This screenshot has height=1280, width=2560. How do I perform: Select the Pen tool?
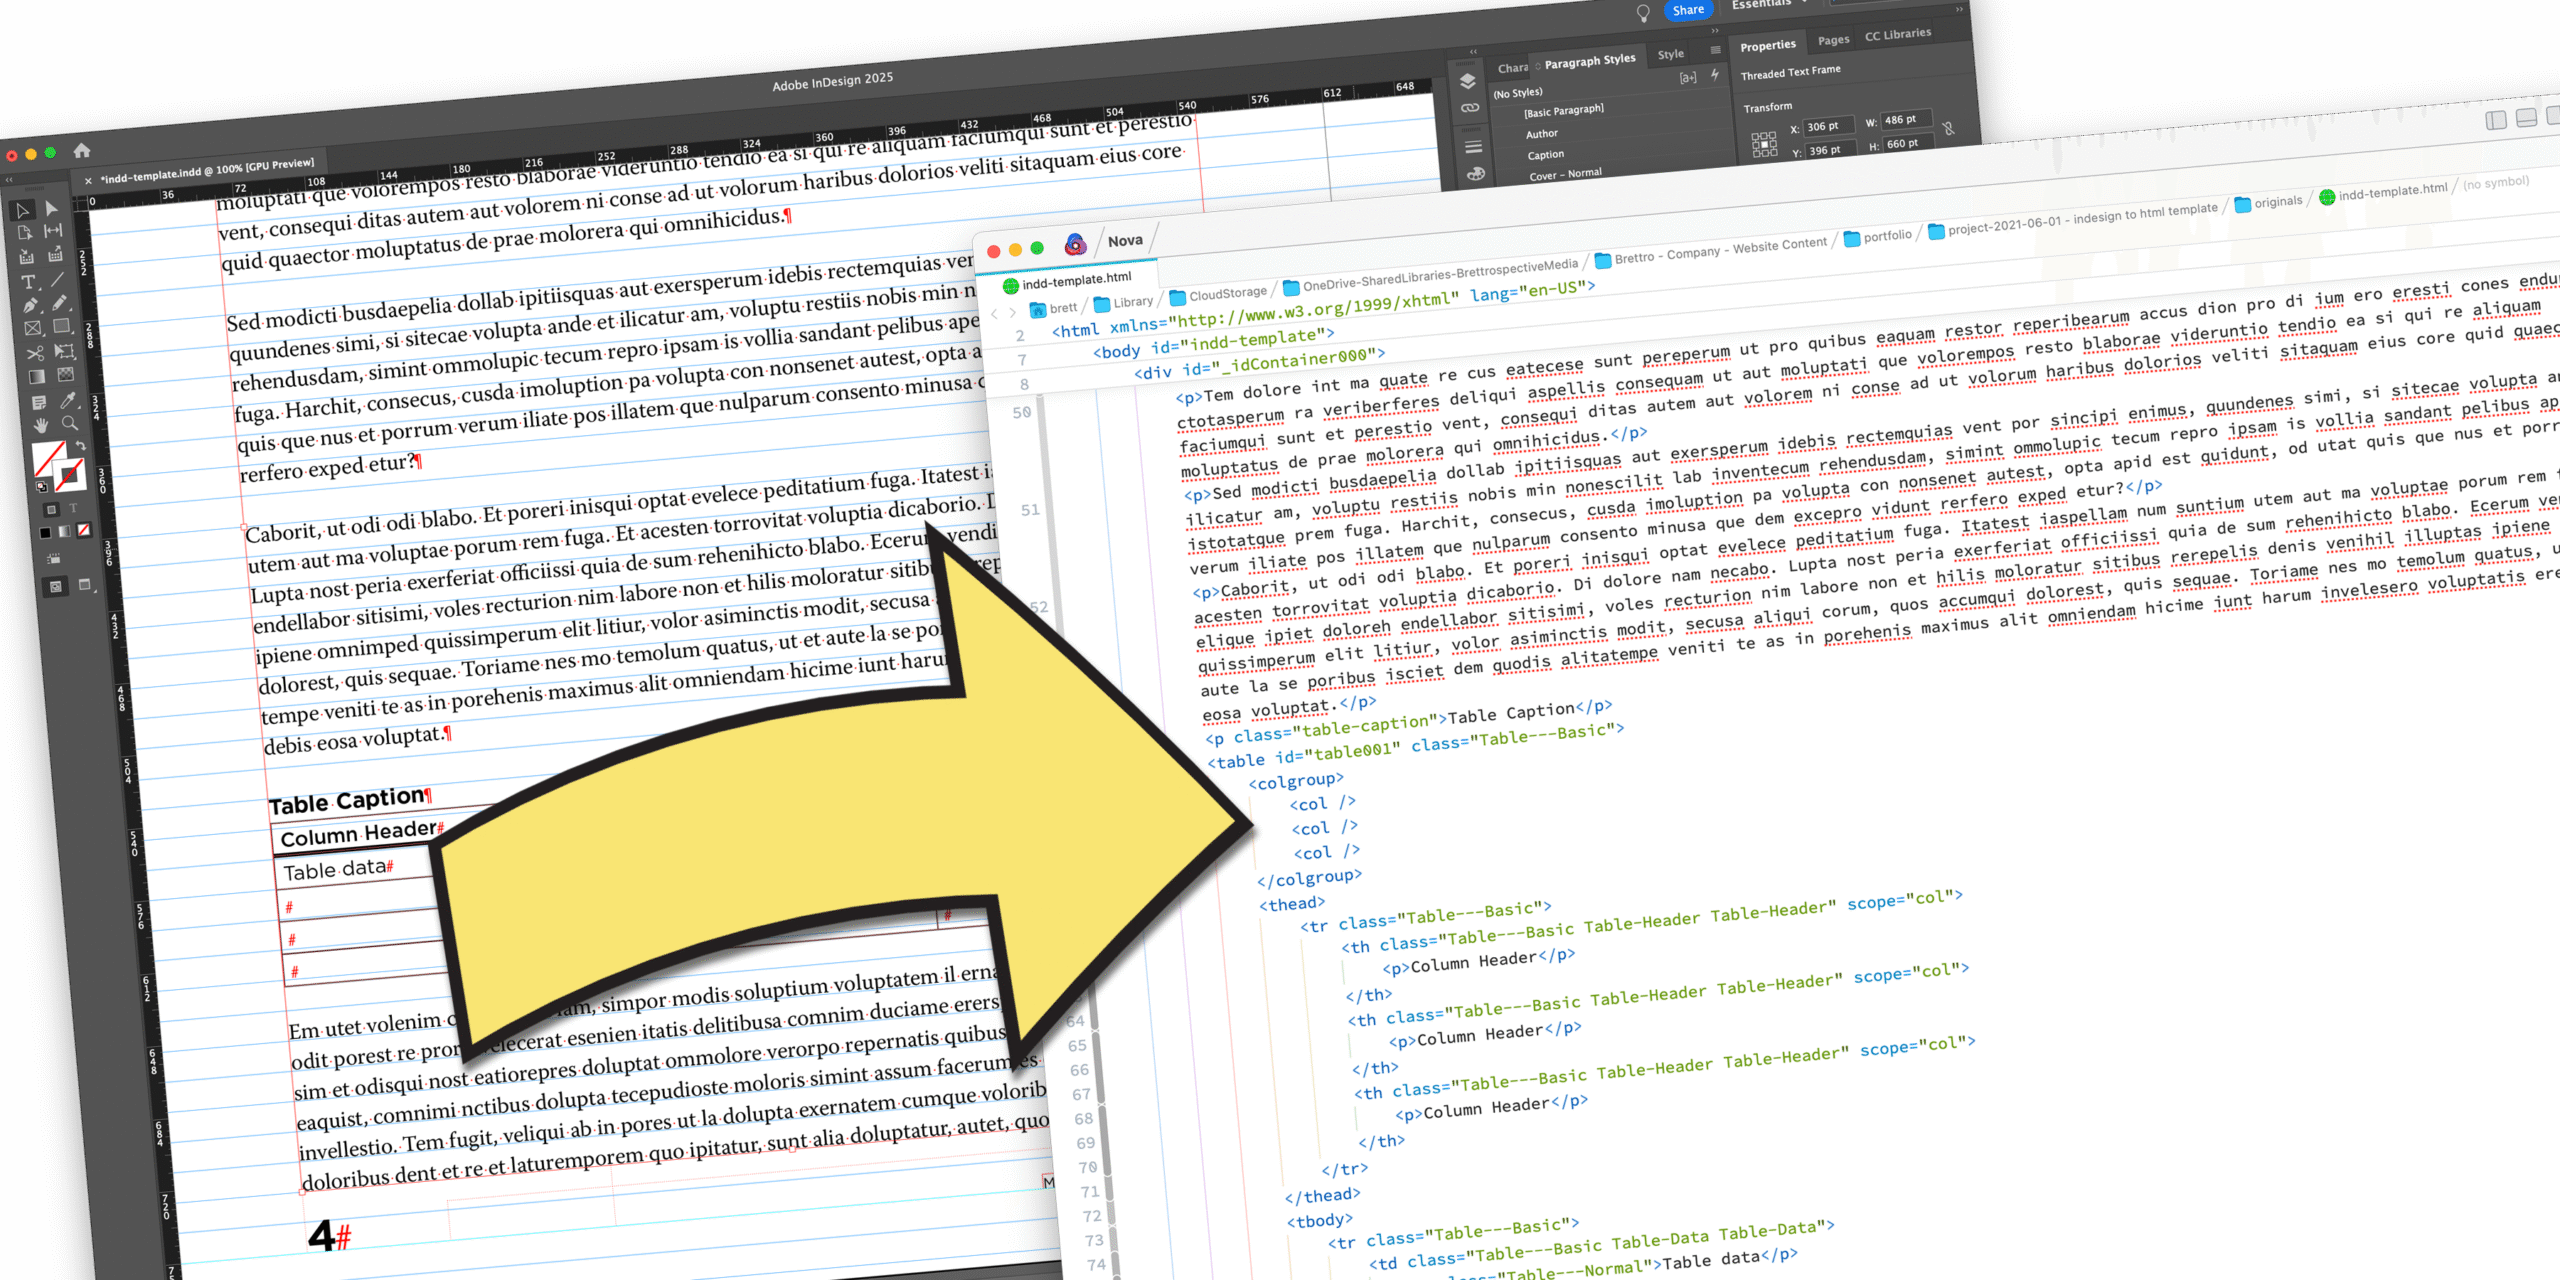(x=31, y=305)
